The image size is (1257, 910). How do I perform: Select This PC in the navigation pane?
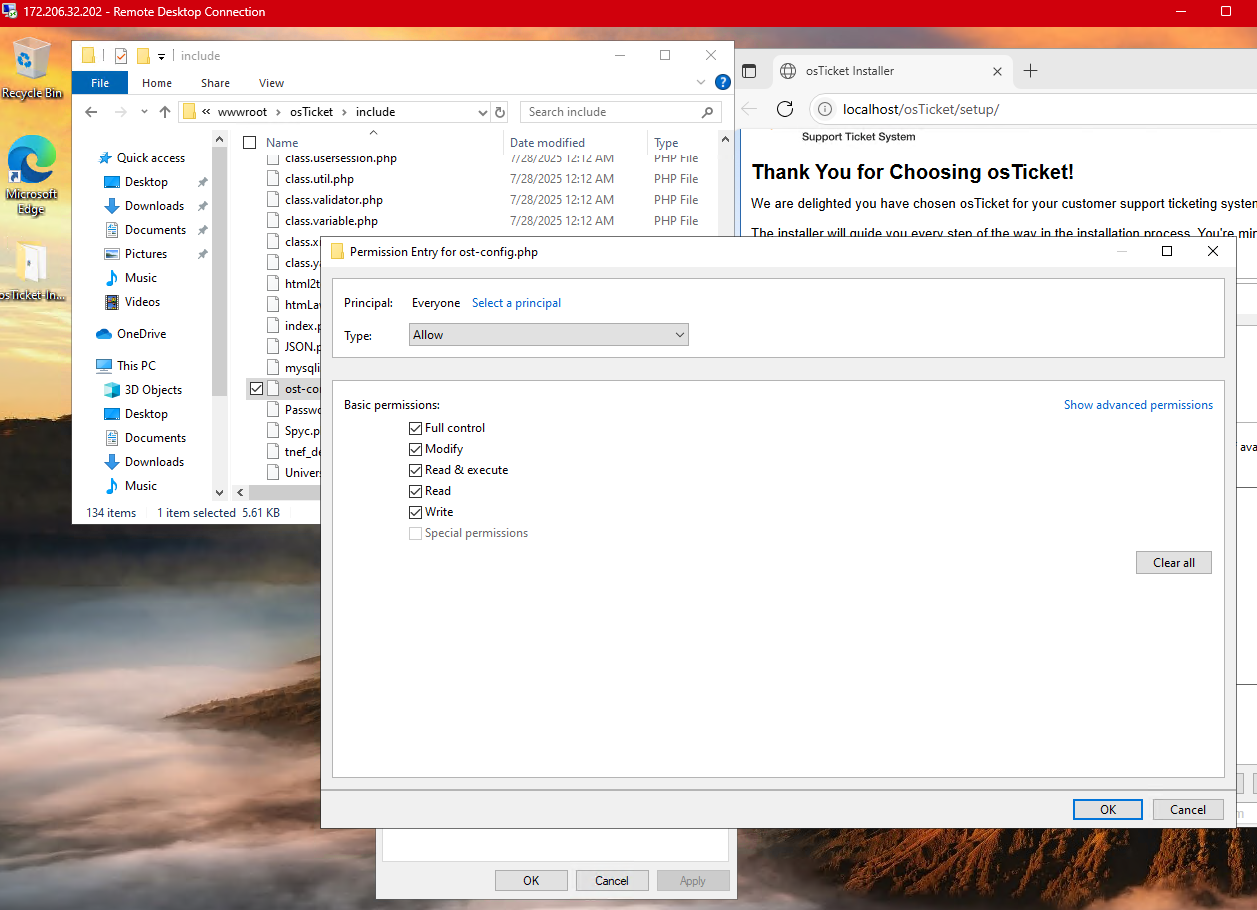tap(136, 366)
